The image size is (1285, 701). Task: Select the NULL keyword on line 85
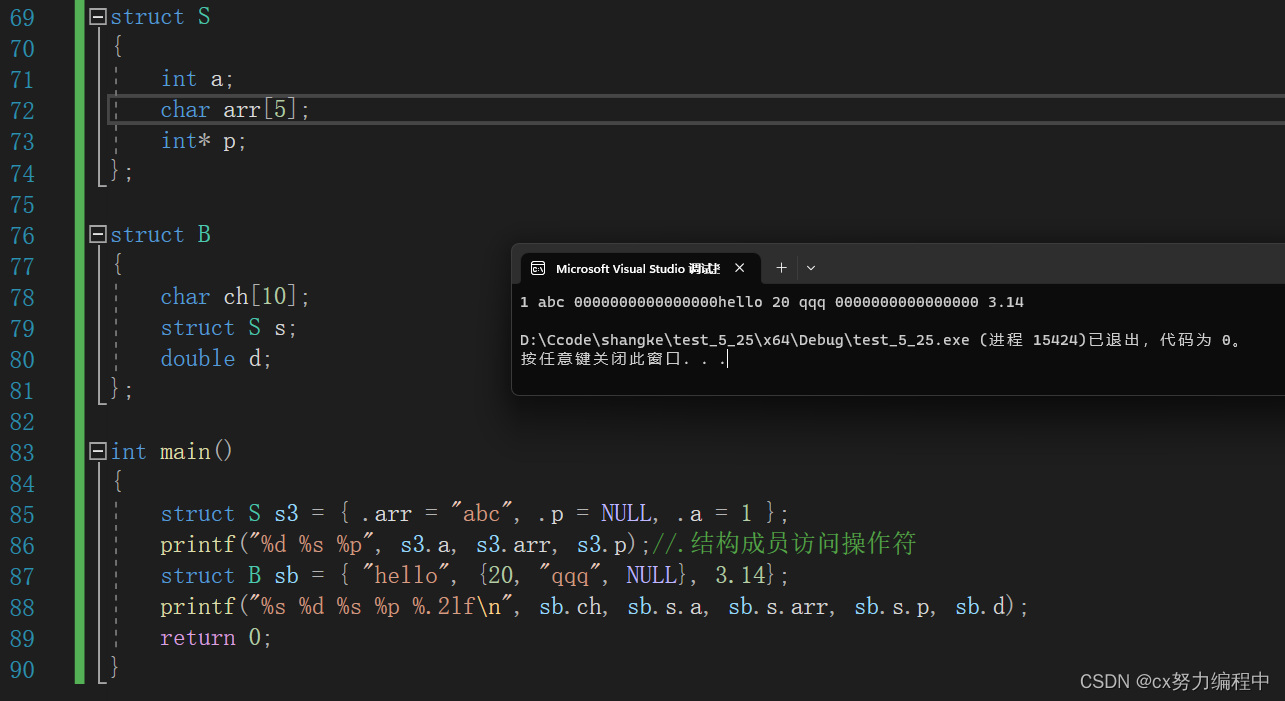[625, 512]
